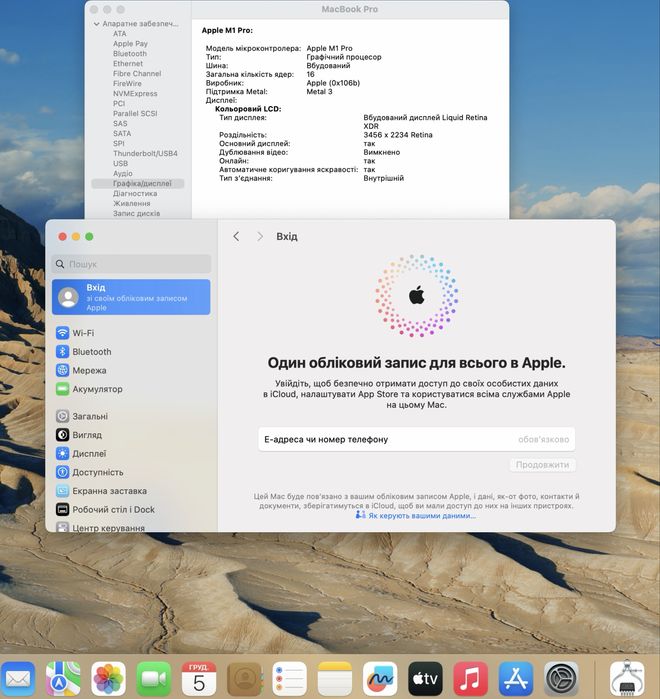Open the Мережа settings pane label
Image resolution: width=660 pixels, height=699 pixels.
coord(89,370)
